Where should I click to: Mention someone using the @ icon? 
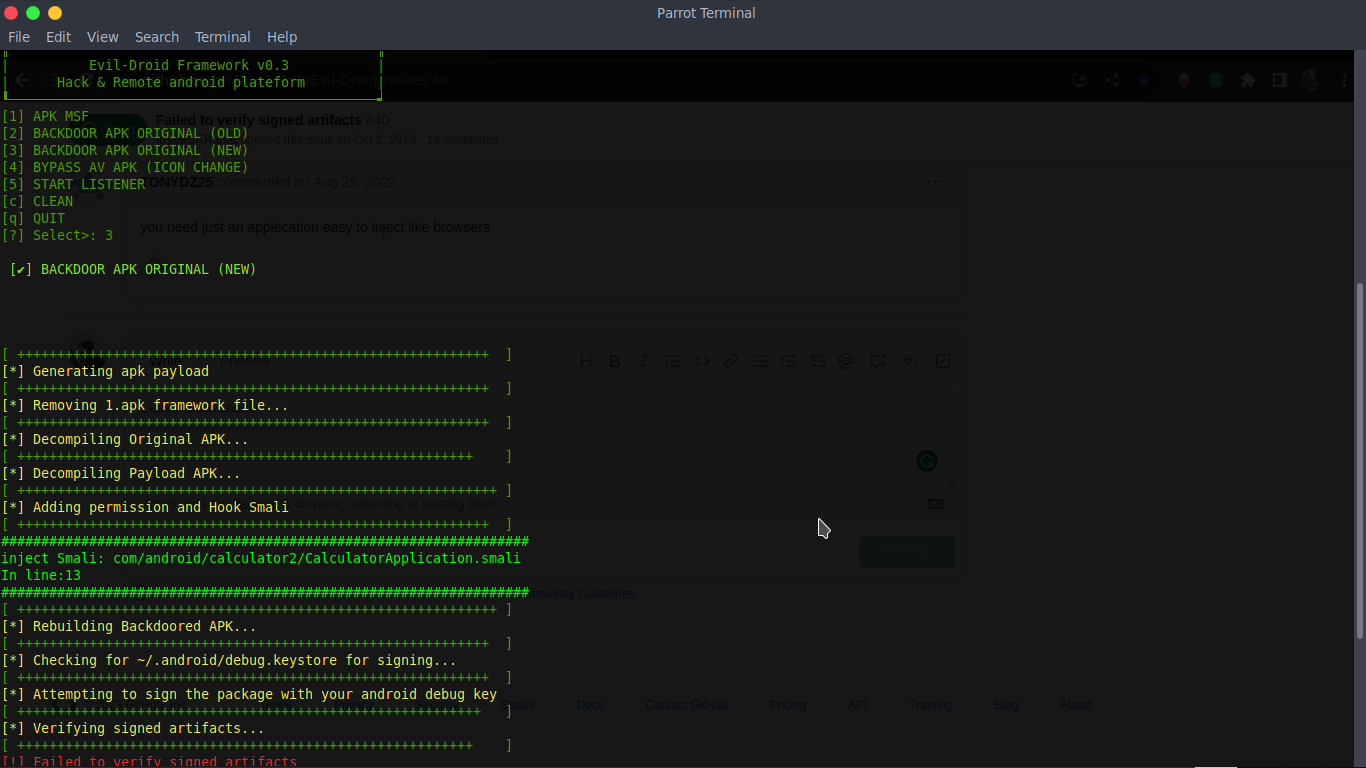tap(847, 361)
